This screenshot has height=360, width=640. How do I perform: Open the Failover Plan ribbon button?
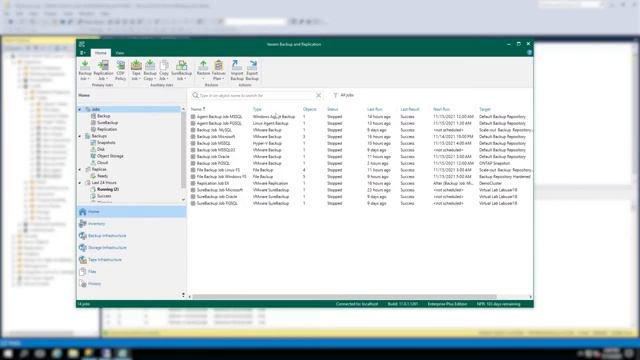click(x=219, y=70)
